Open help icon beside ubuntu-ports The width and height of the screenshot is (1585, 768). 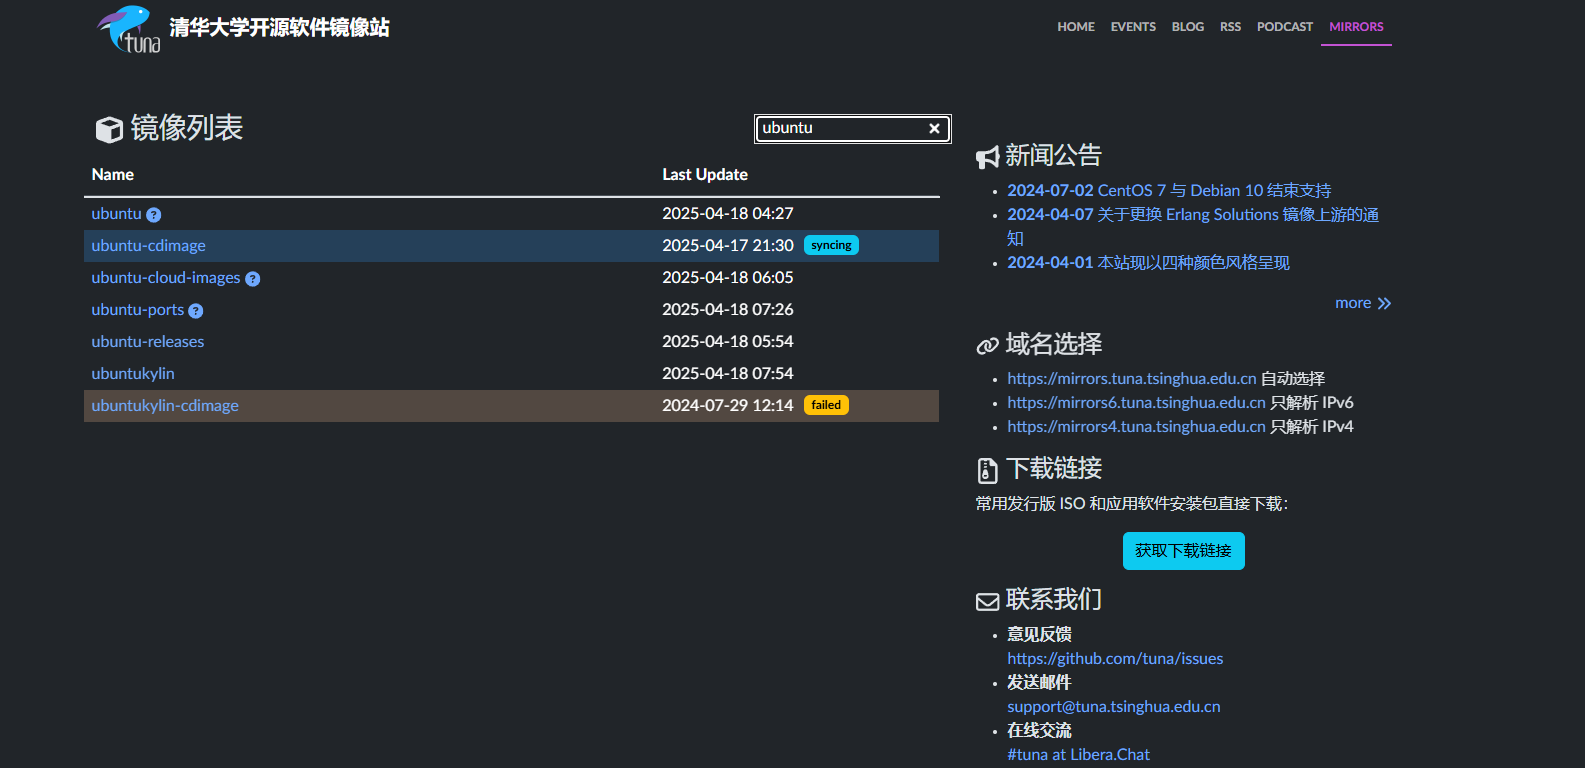coord(196,311)
